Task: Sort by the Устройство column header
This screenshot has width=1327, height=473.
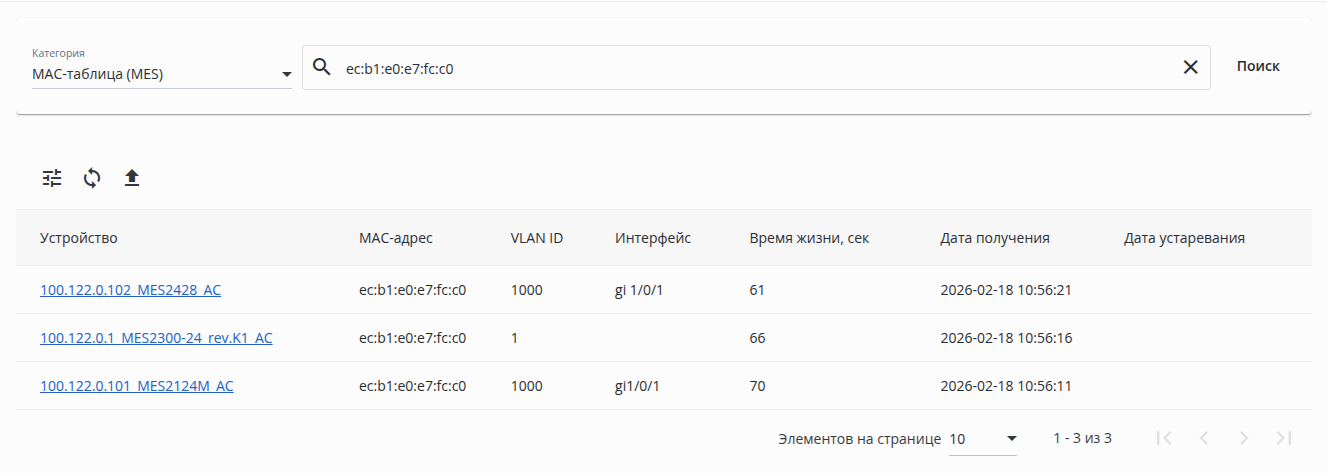Action: coord(79,238)
